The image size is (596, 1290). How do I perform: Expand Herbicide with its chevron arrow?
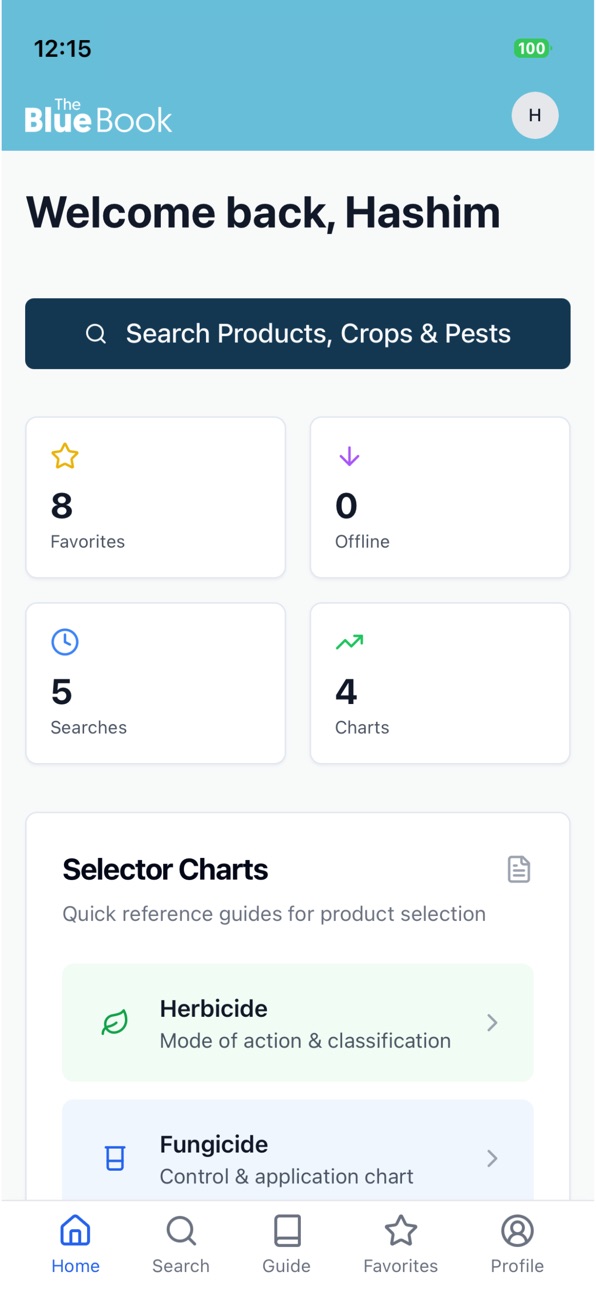pyautogui.click(x=492, y=1022)
